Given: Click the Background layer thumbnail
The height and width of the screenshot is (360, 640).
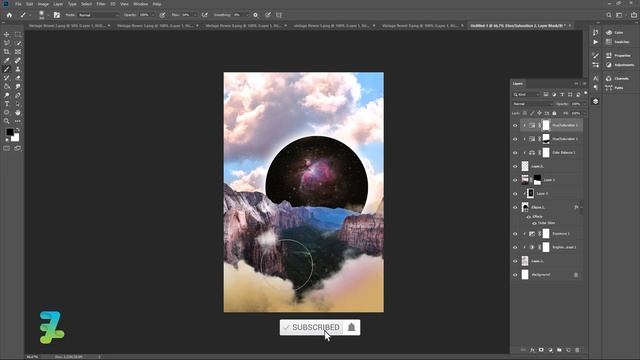Looking at the screenshot, I should [525, 275].
